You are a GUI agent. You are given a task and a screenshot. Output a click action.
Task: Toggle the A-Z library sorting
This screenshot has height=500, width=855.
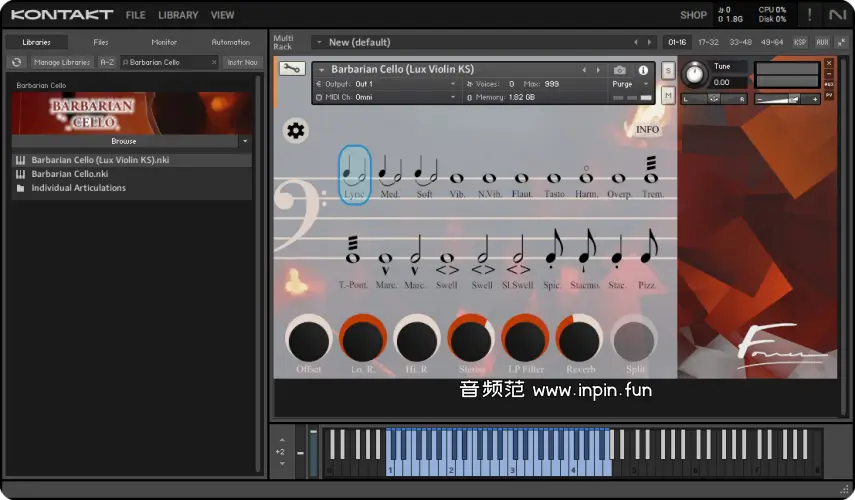[106, 62]
